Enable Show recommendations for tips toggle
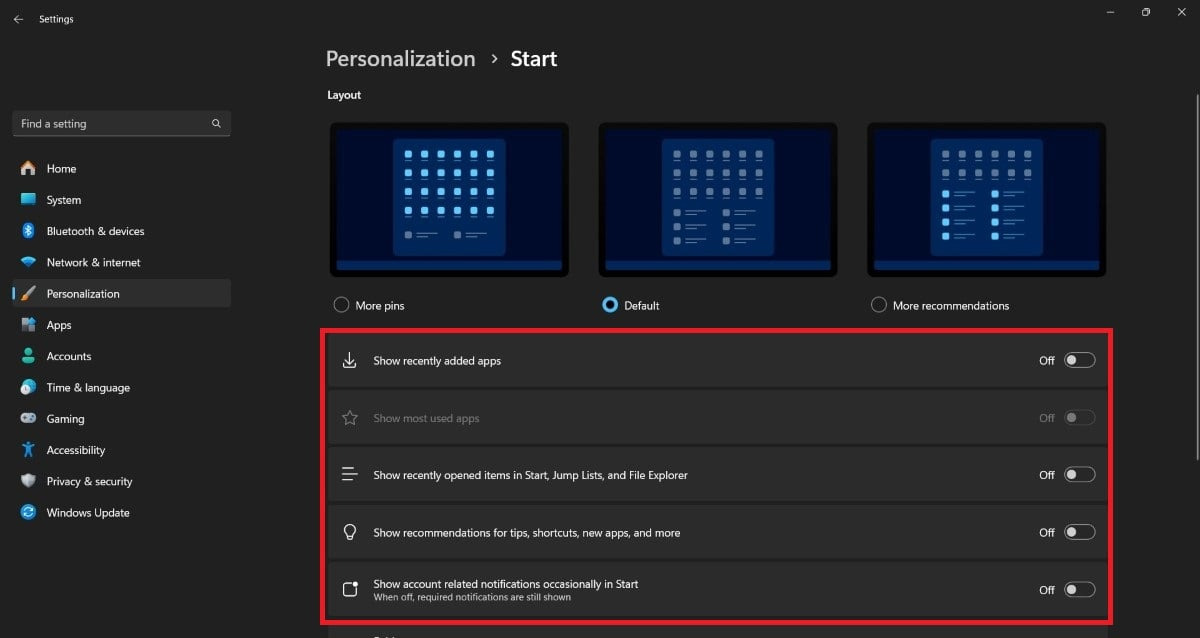 [x=1079, y=532]
